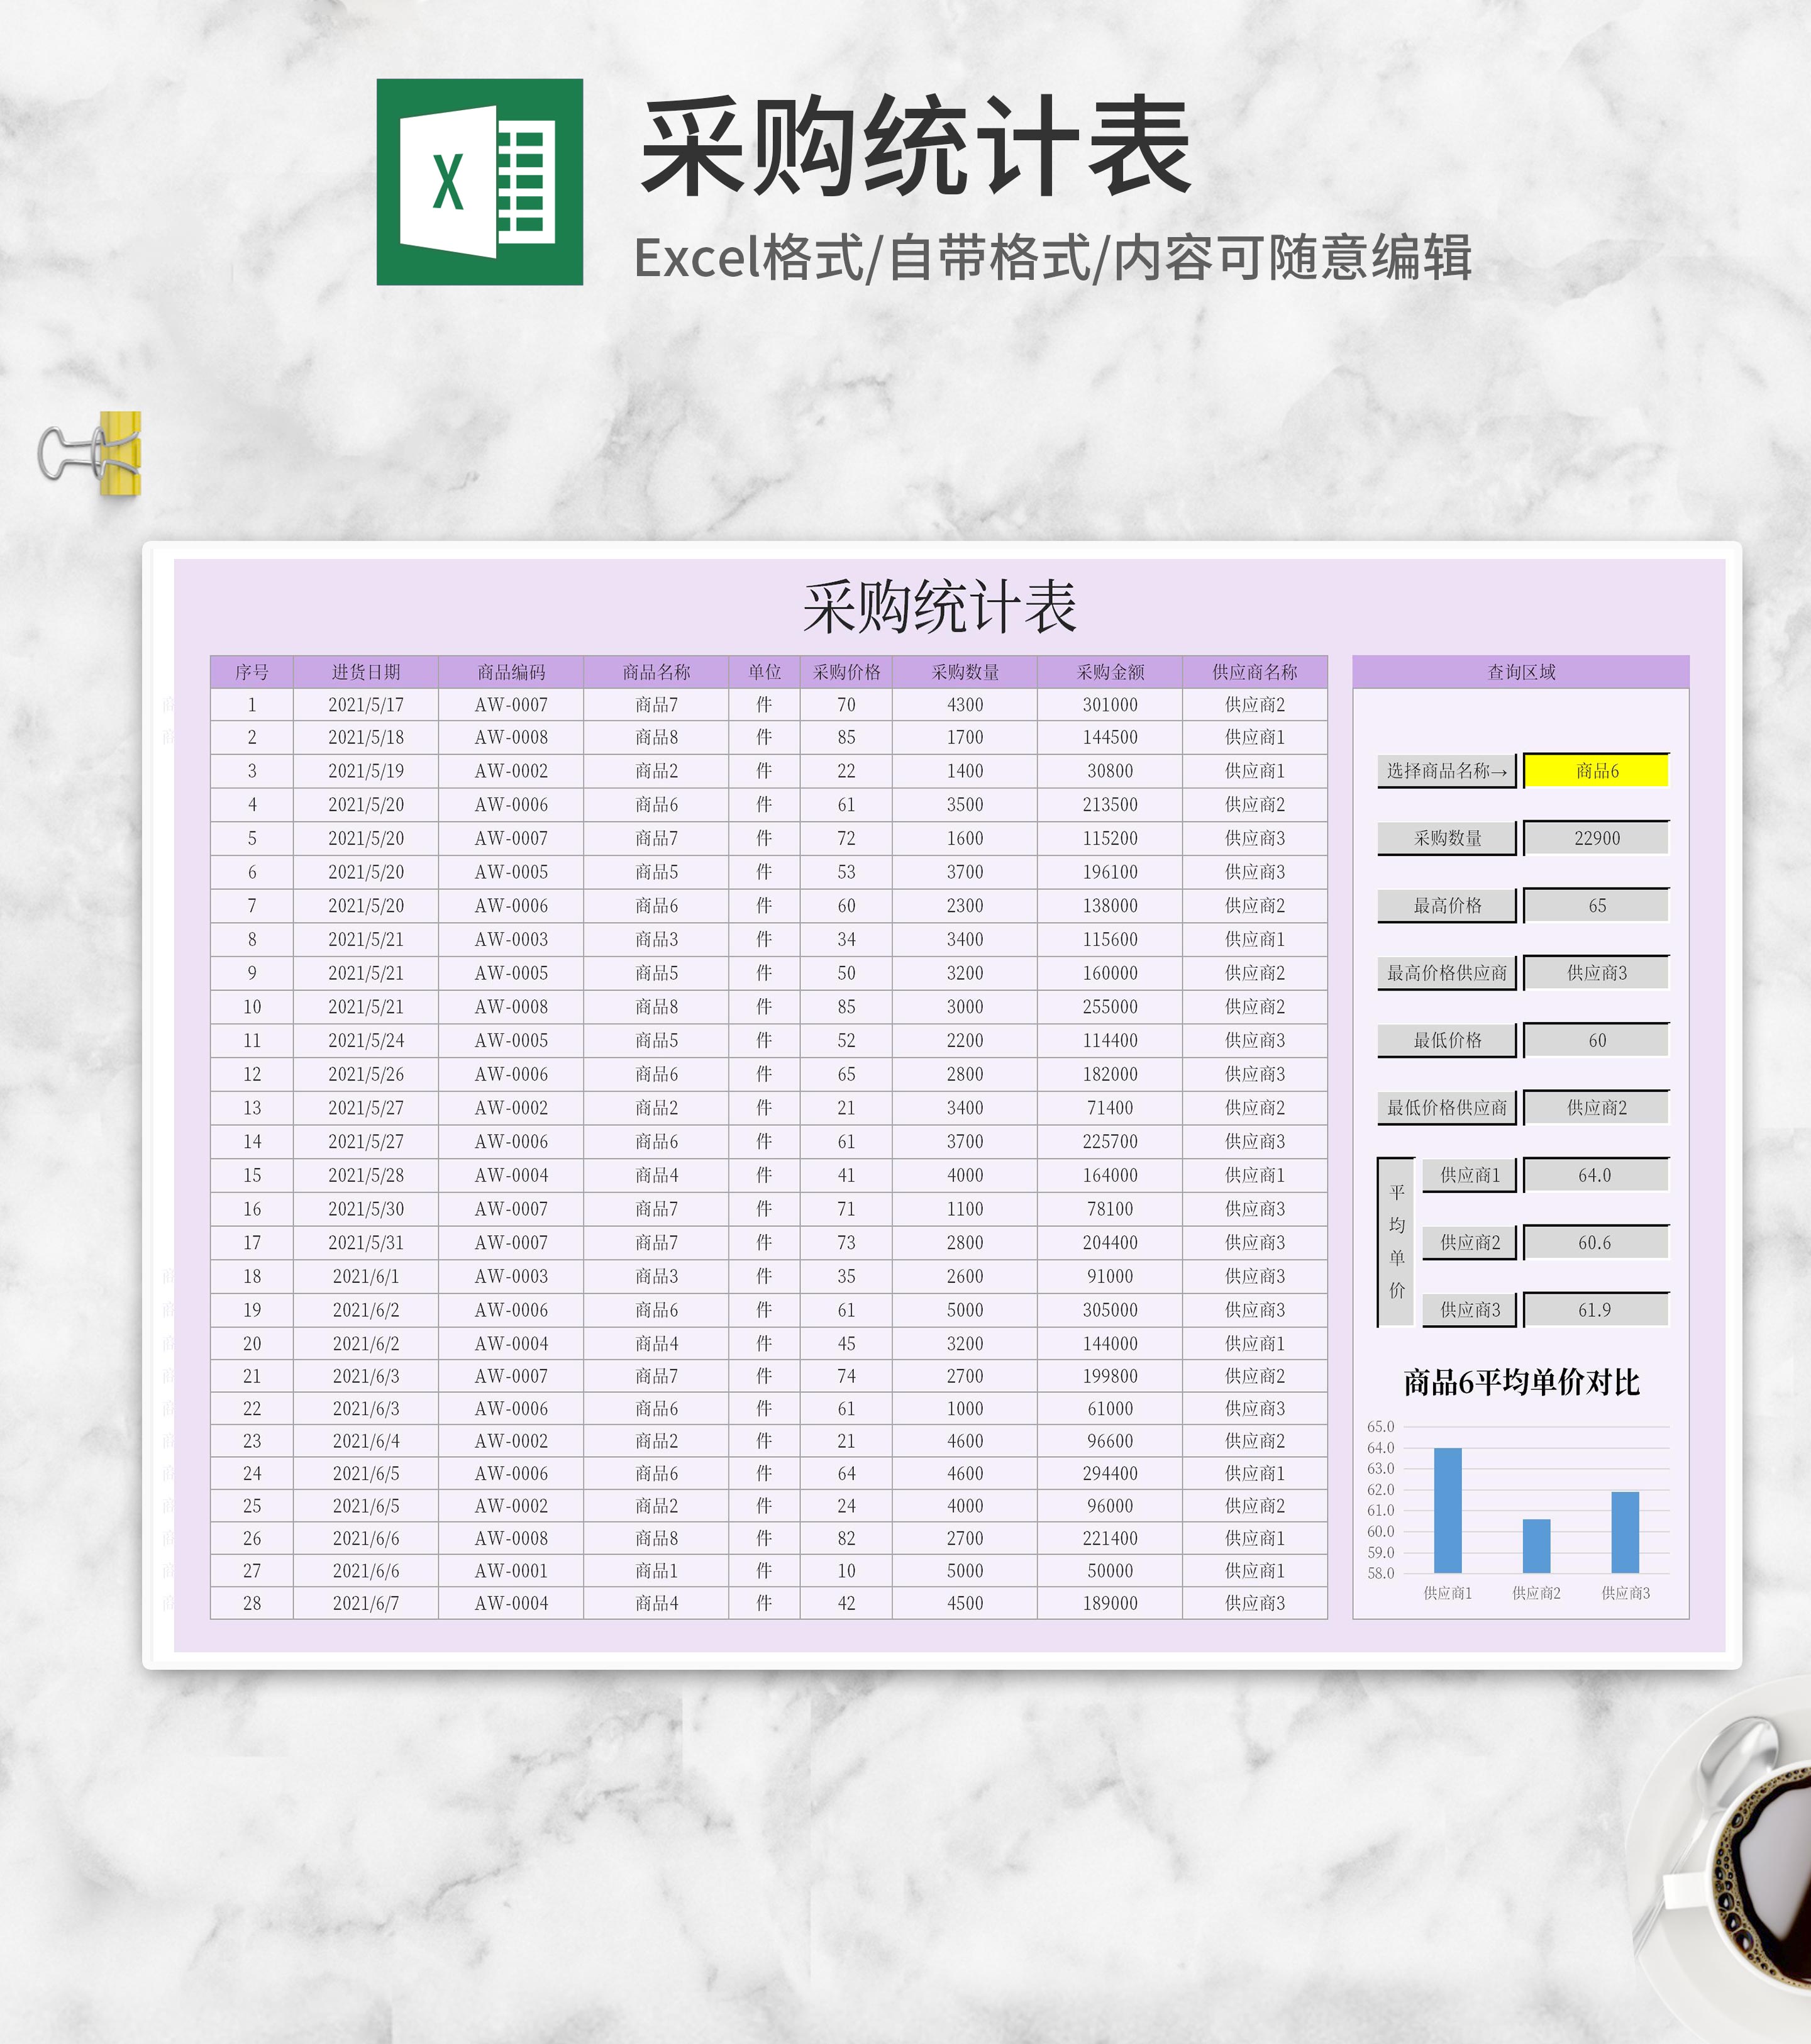Click the 采购数量 value showing 22900
The height and width of the screenshot is (2044, 1811).
tap(1597, 837)
